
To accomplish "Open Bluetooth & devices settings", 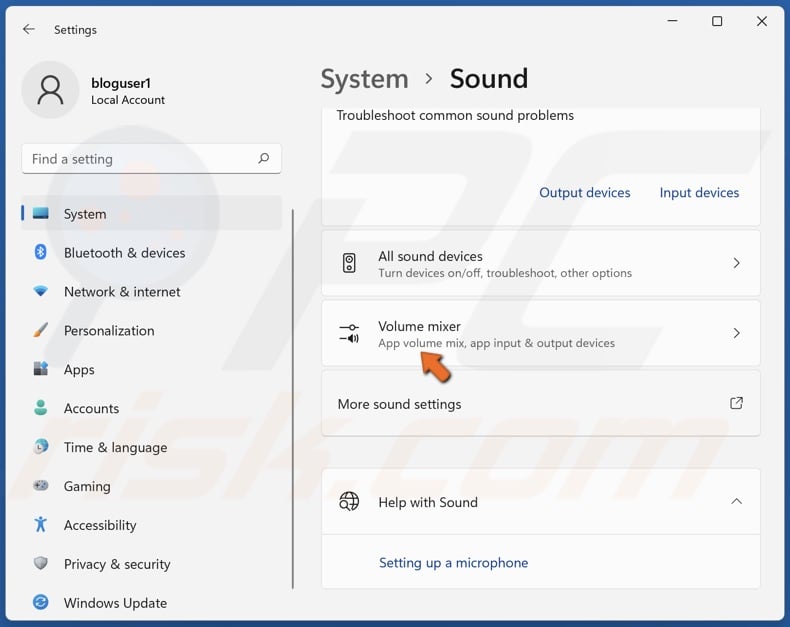I will (151, 253).
